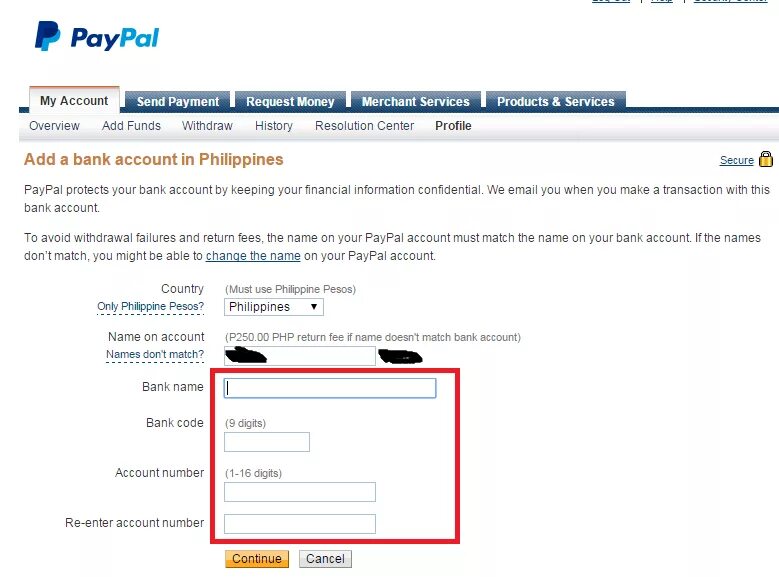Open the My Account tab
This screenshot has width=779, height=577.
pyautogui.click(x=74, y=100)
